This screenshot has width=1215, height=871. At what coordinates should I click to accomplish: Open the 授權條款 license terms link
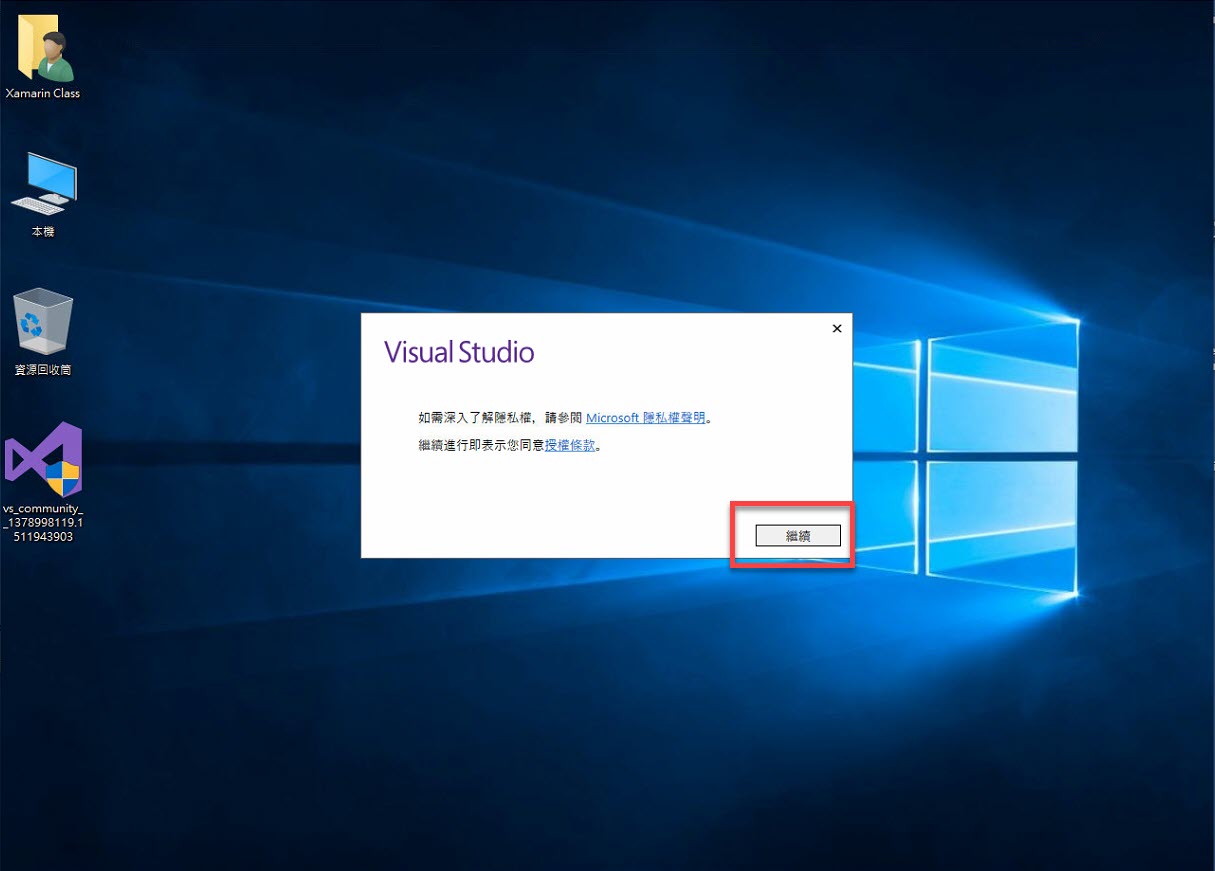tap(570, 445)
